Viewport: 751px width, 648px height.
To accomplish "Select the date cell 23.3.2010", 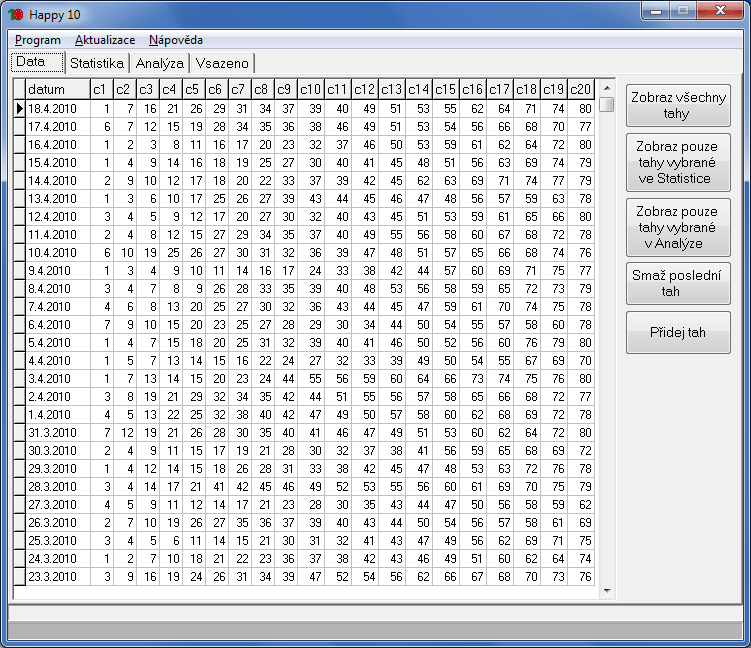I will pyautogui.click(x=58, y=577).
